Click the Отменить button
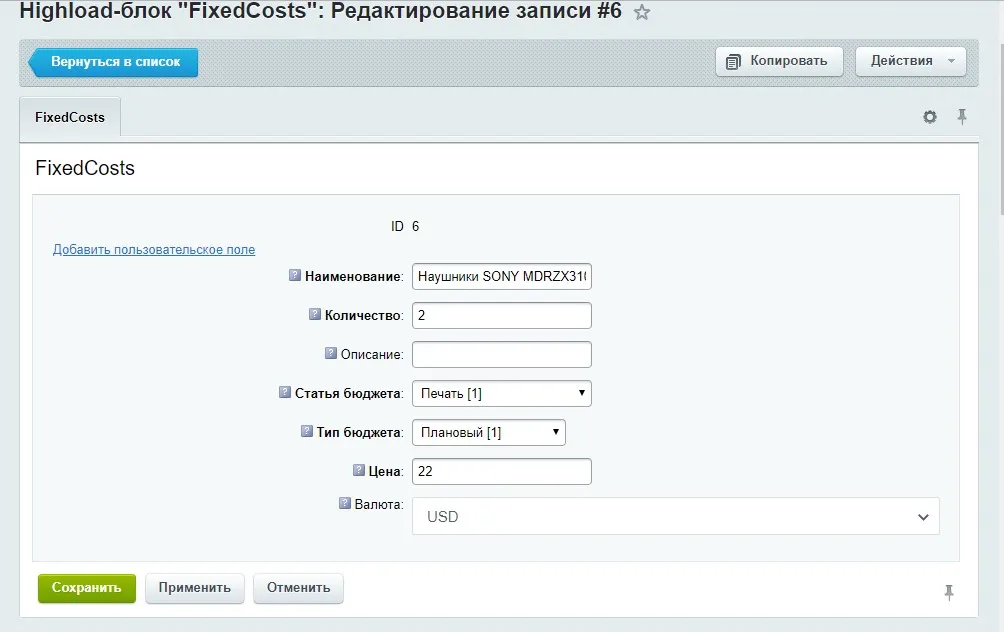 298,588
